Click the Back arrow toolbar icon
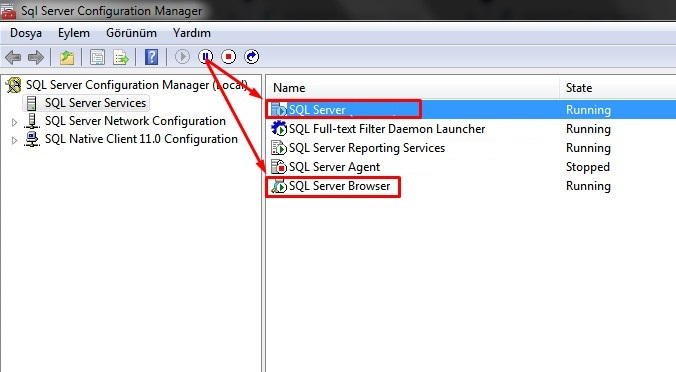Screen dimensions: 676x372 click(x=13, y=57)
